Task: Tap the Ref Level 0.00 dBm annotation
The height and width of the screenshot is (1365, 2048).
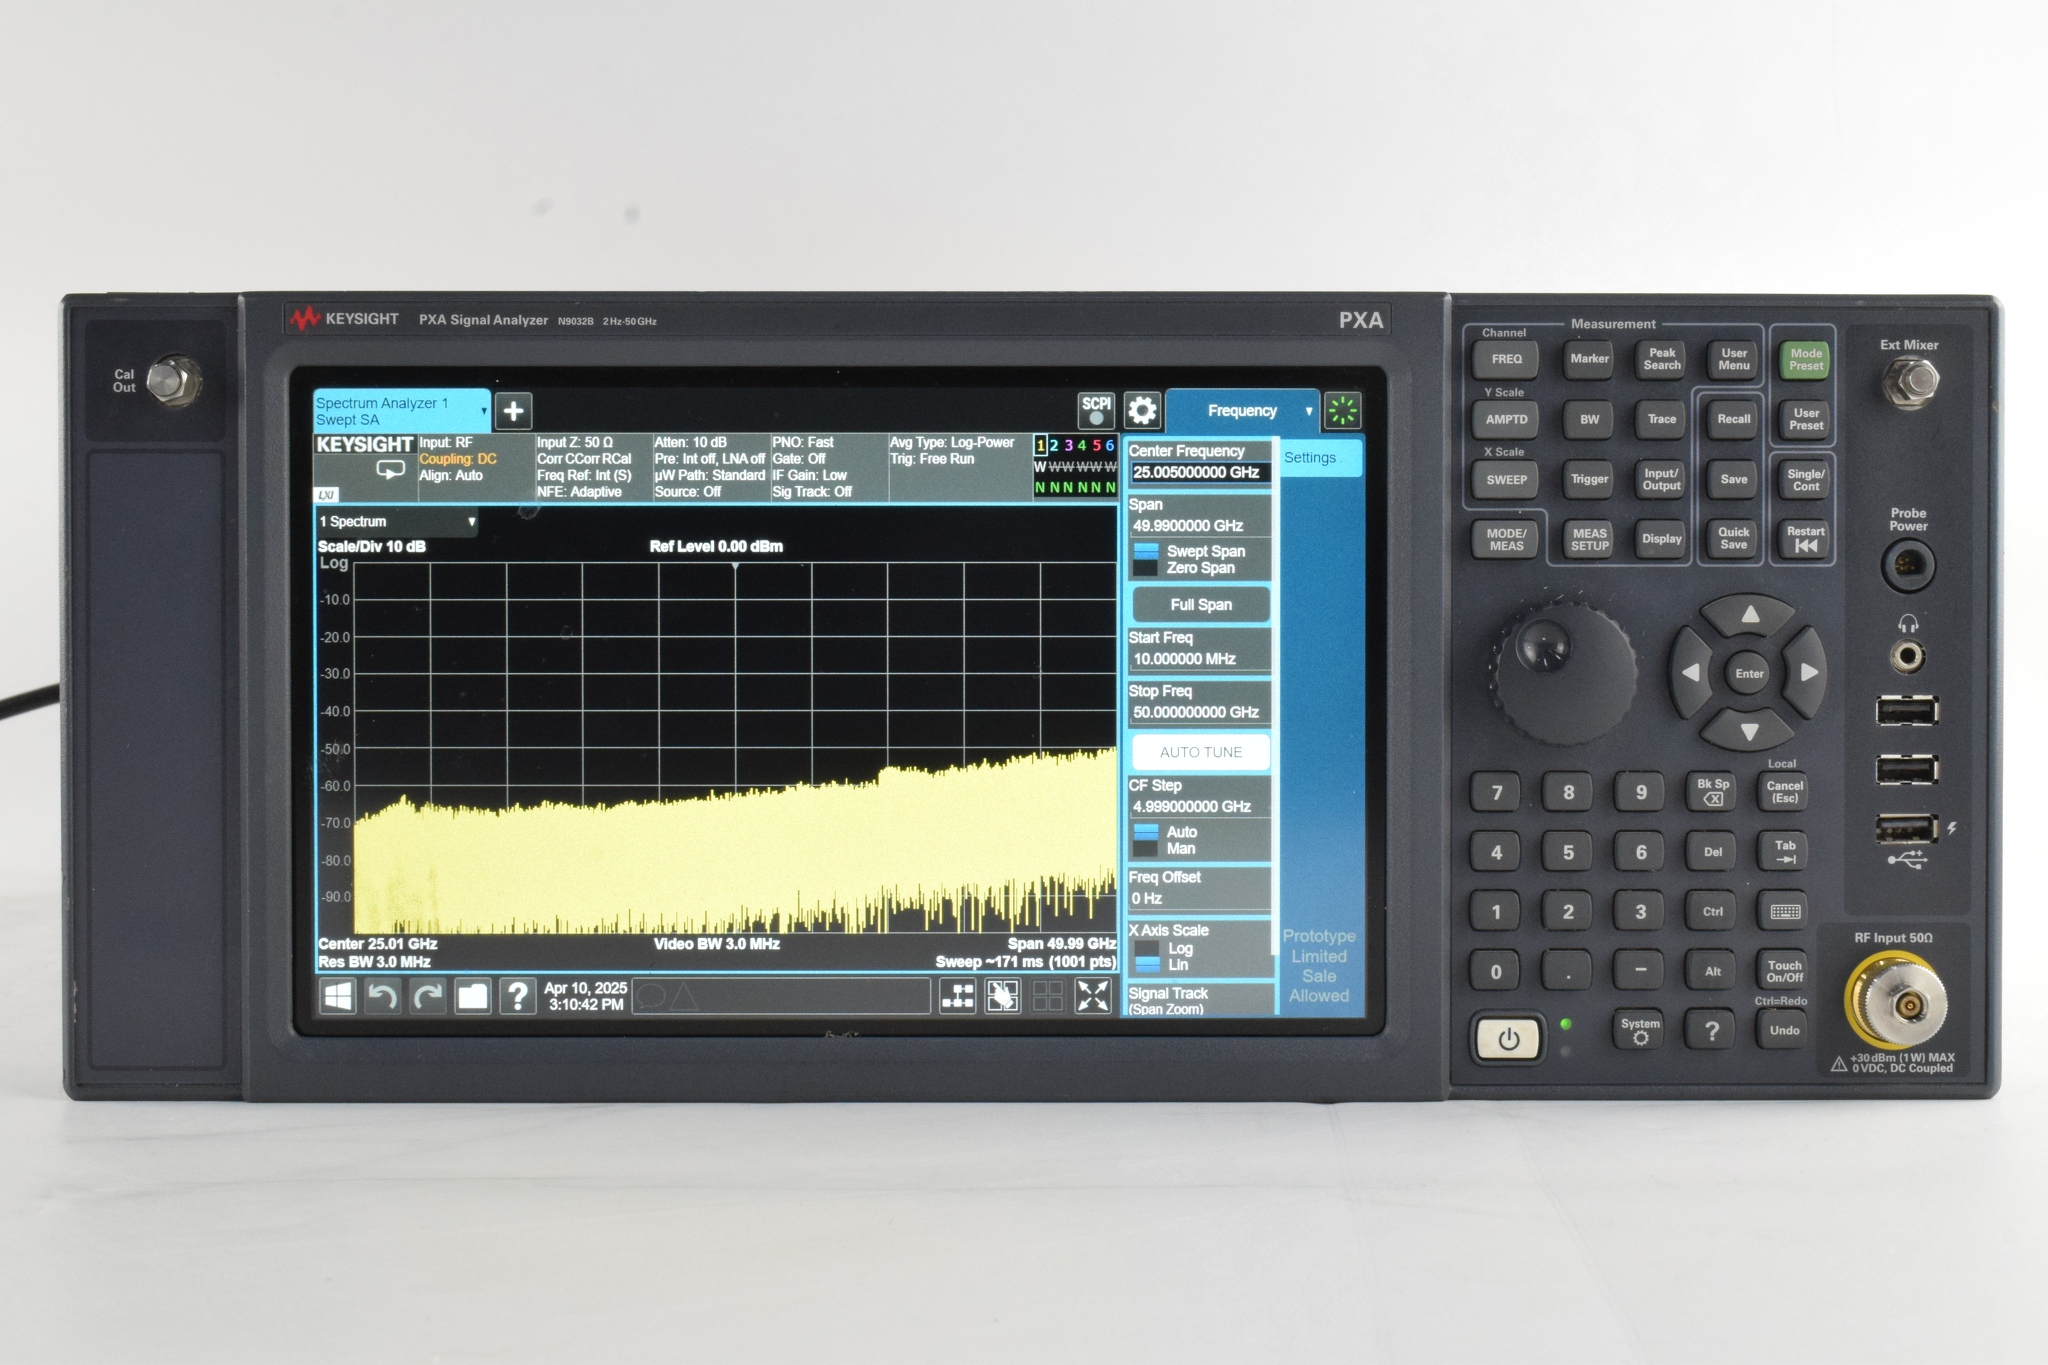Action: [x=716, y=546]
